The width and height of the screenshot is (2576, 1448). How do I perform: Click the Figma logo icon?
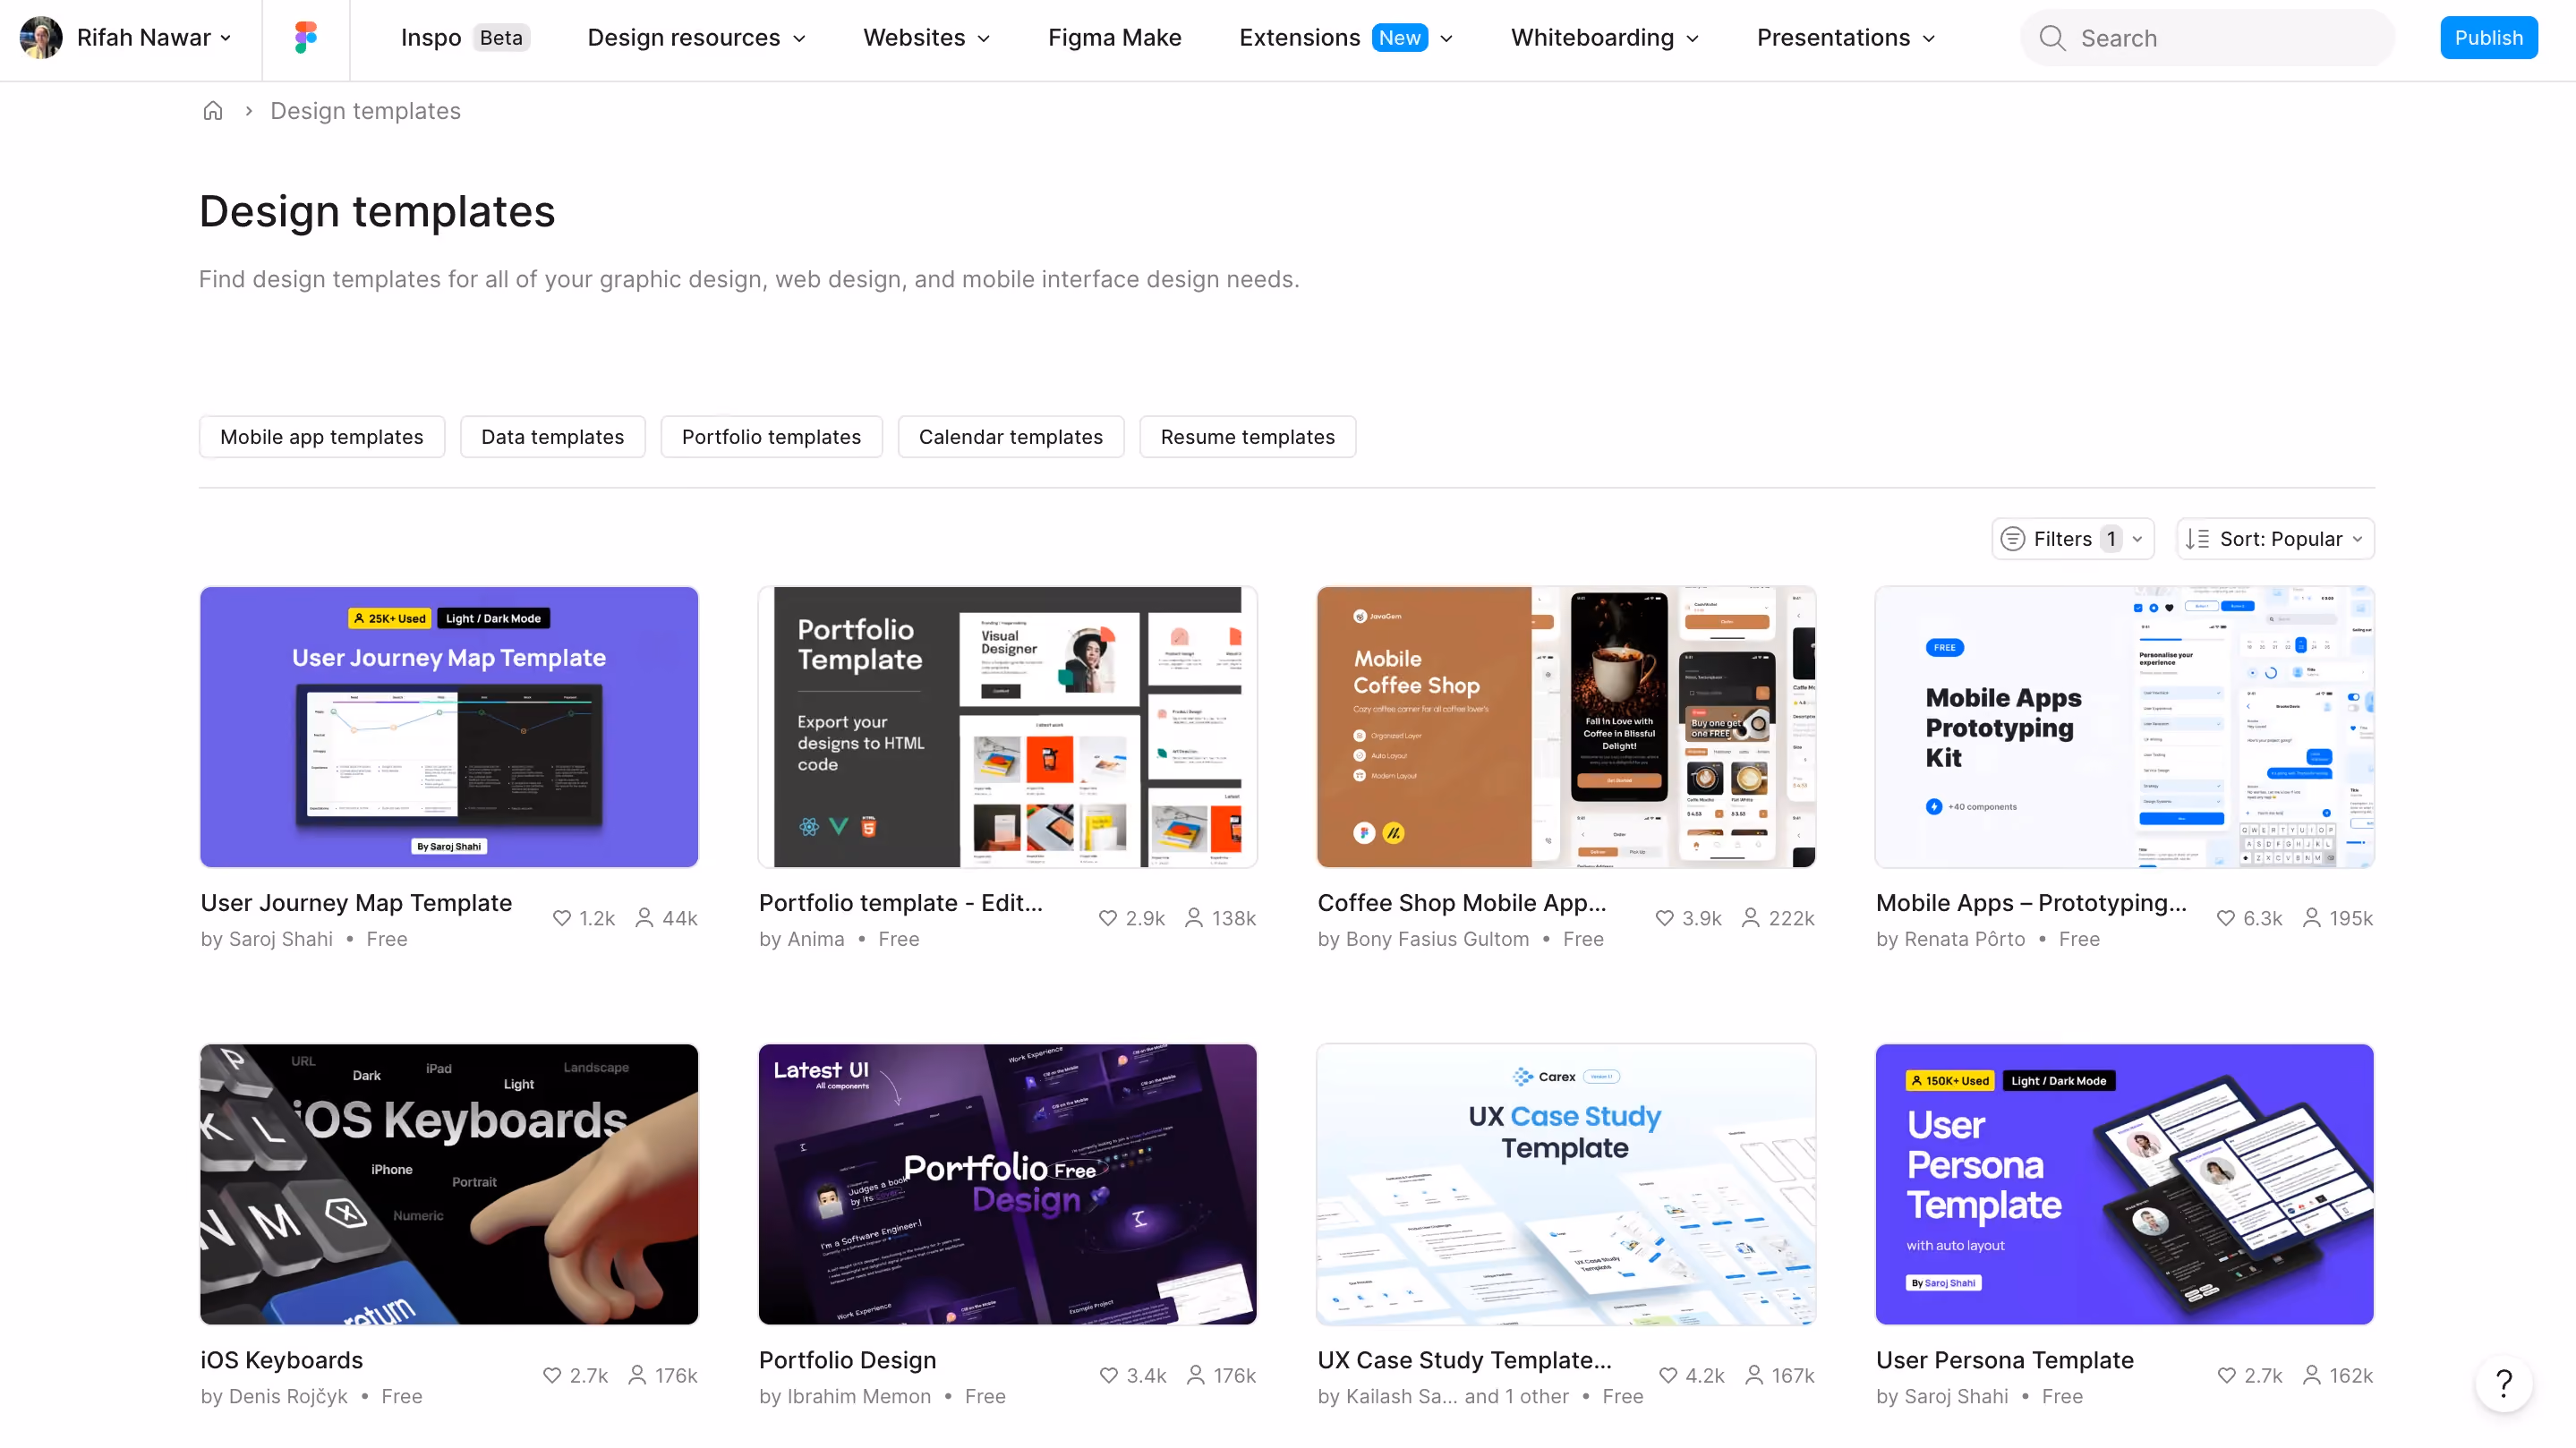coord(306,38)
